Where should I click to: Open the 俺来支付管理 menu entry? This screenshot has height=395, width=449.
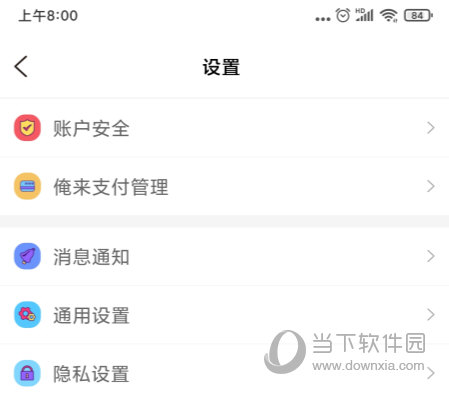[224, 186]
